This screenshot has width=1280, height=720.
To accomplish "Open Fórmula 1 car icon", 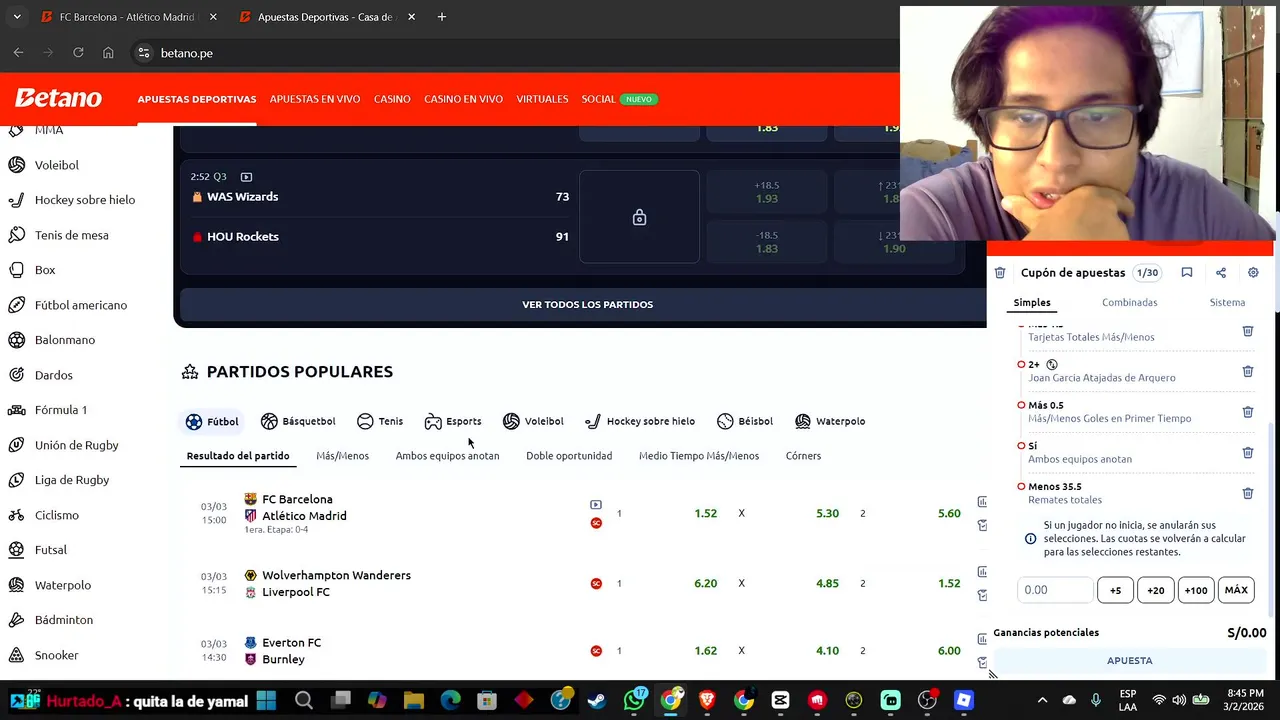I will click(16, 410).
